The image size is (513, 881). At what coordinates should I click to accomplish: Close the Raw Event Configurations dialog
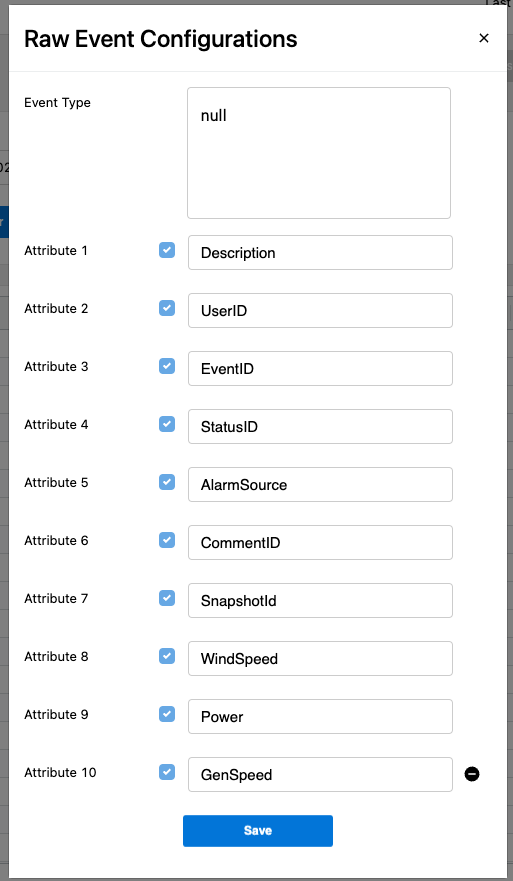click(484, 38)
